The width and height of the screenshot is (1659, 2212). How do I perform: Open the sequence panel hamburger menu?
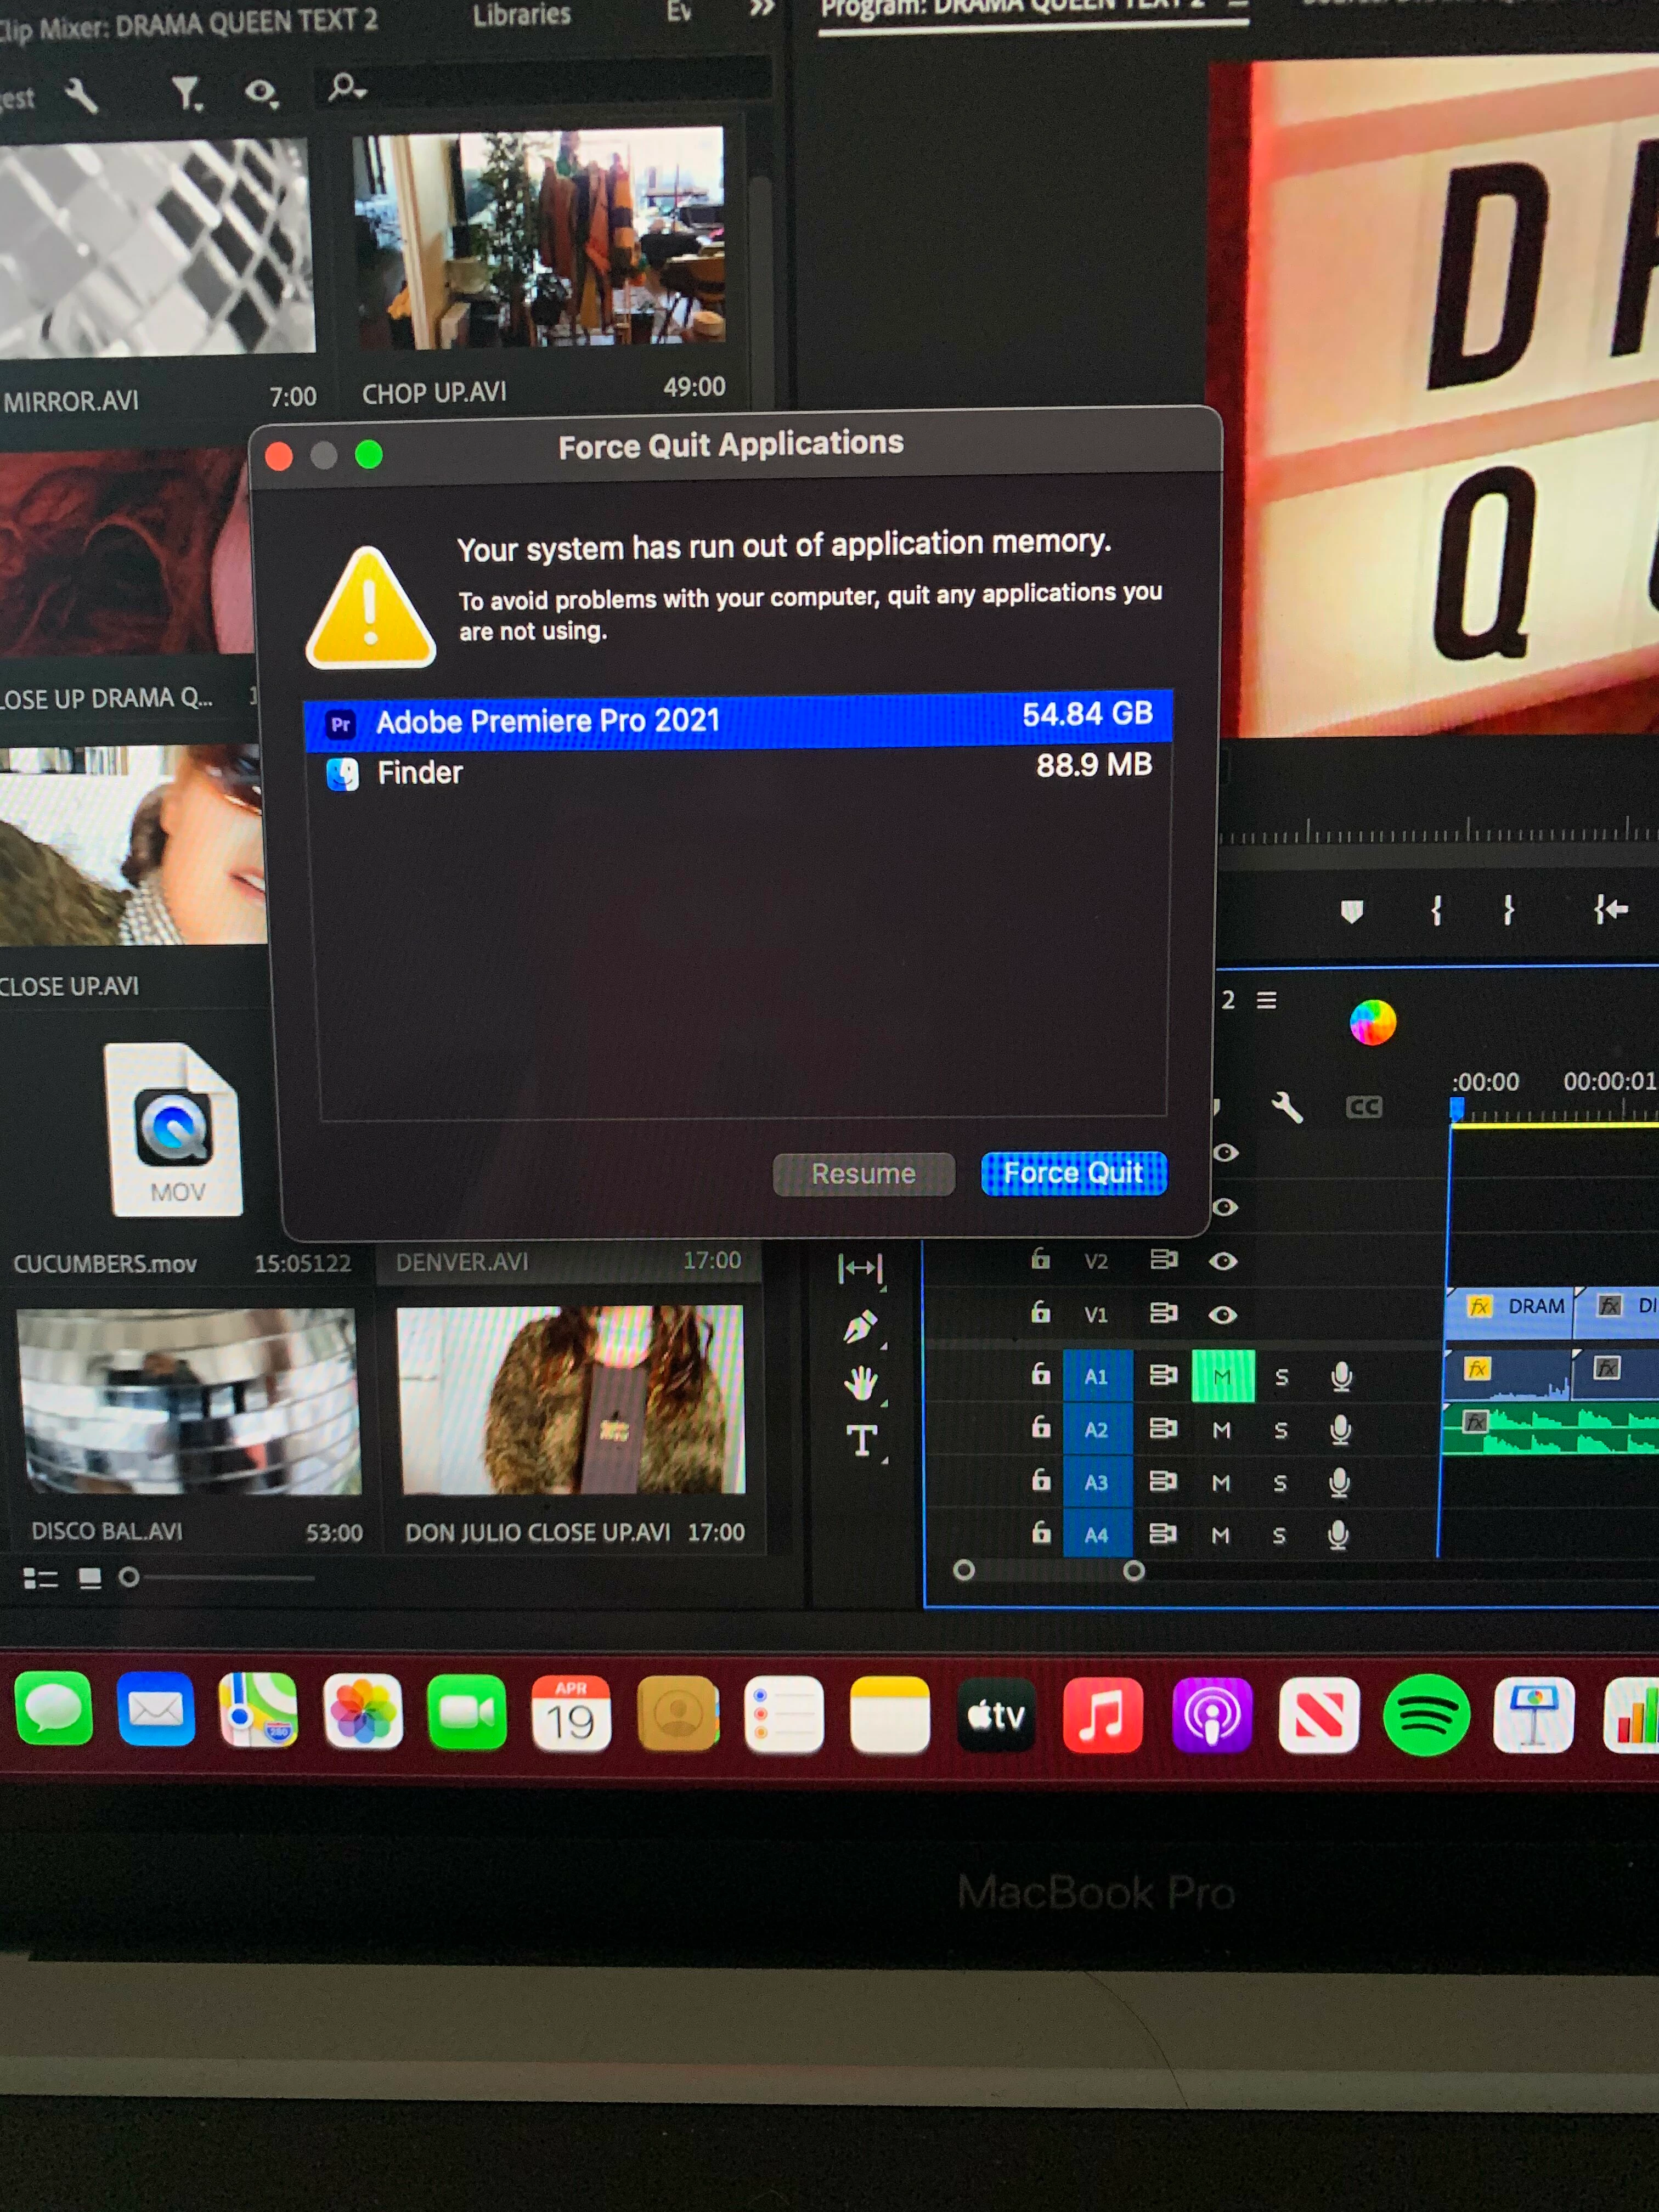1266,1000
